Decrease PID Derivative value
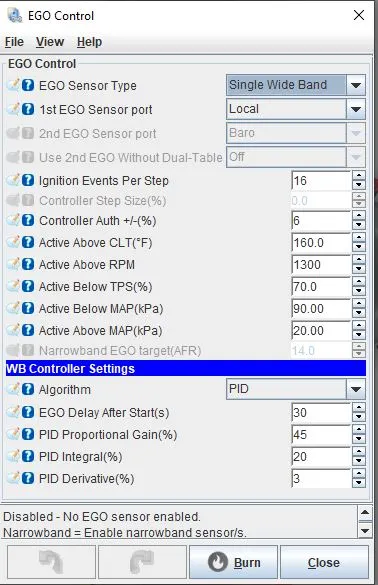 point(359,483)
